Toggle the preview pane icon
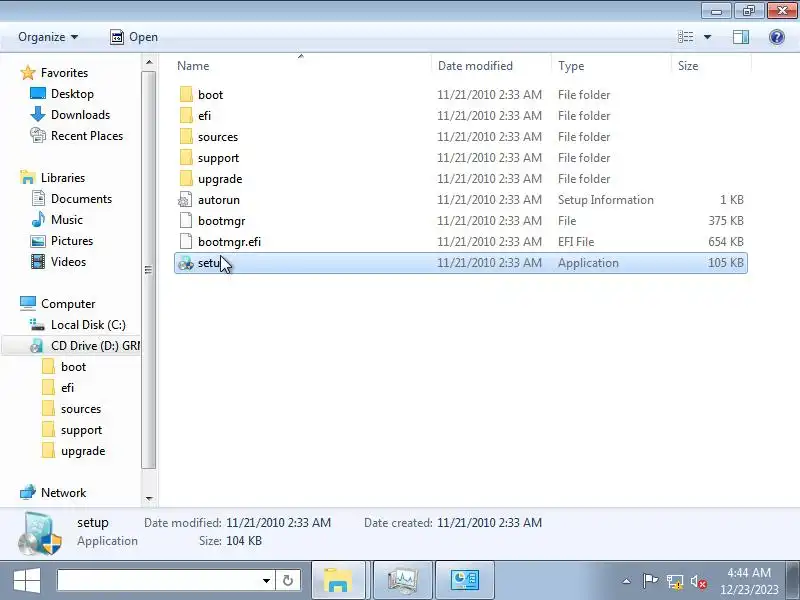Screen dimensions: 800x600 (741, 37)
